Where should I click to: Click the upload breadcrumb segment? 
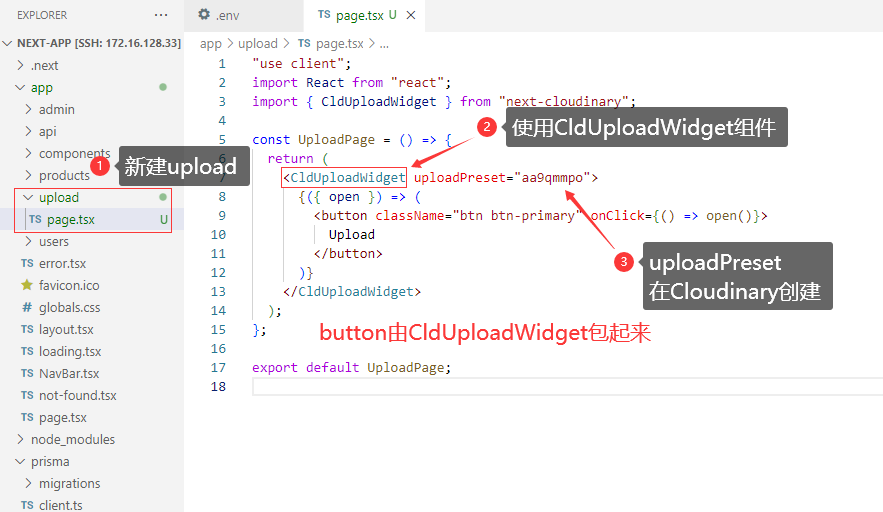[x=258, y=43]
